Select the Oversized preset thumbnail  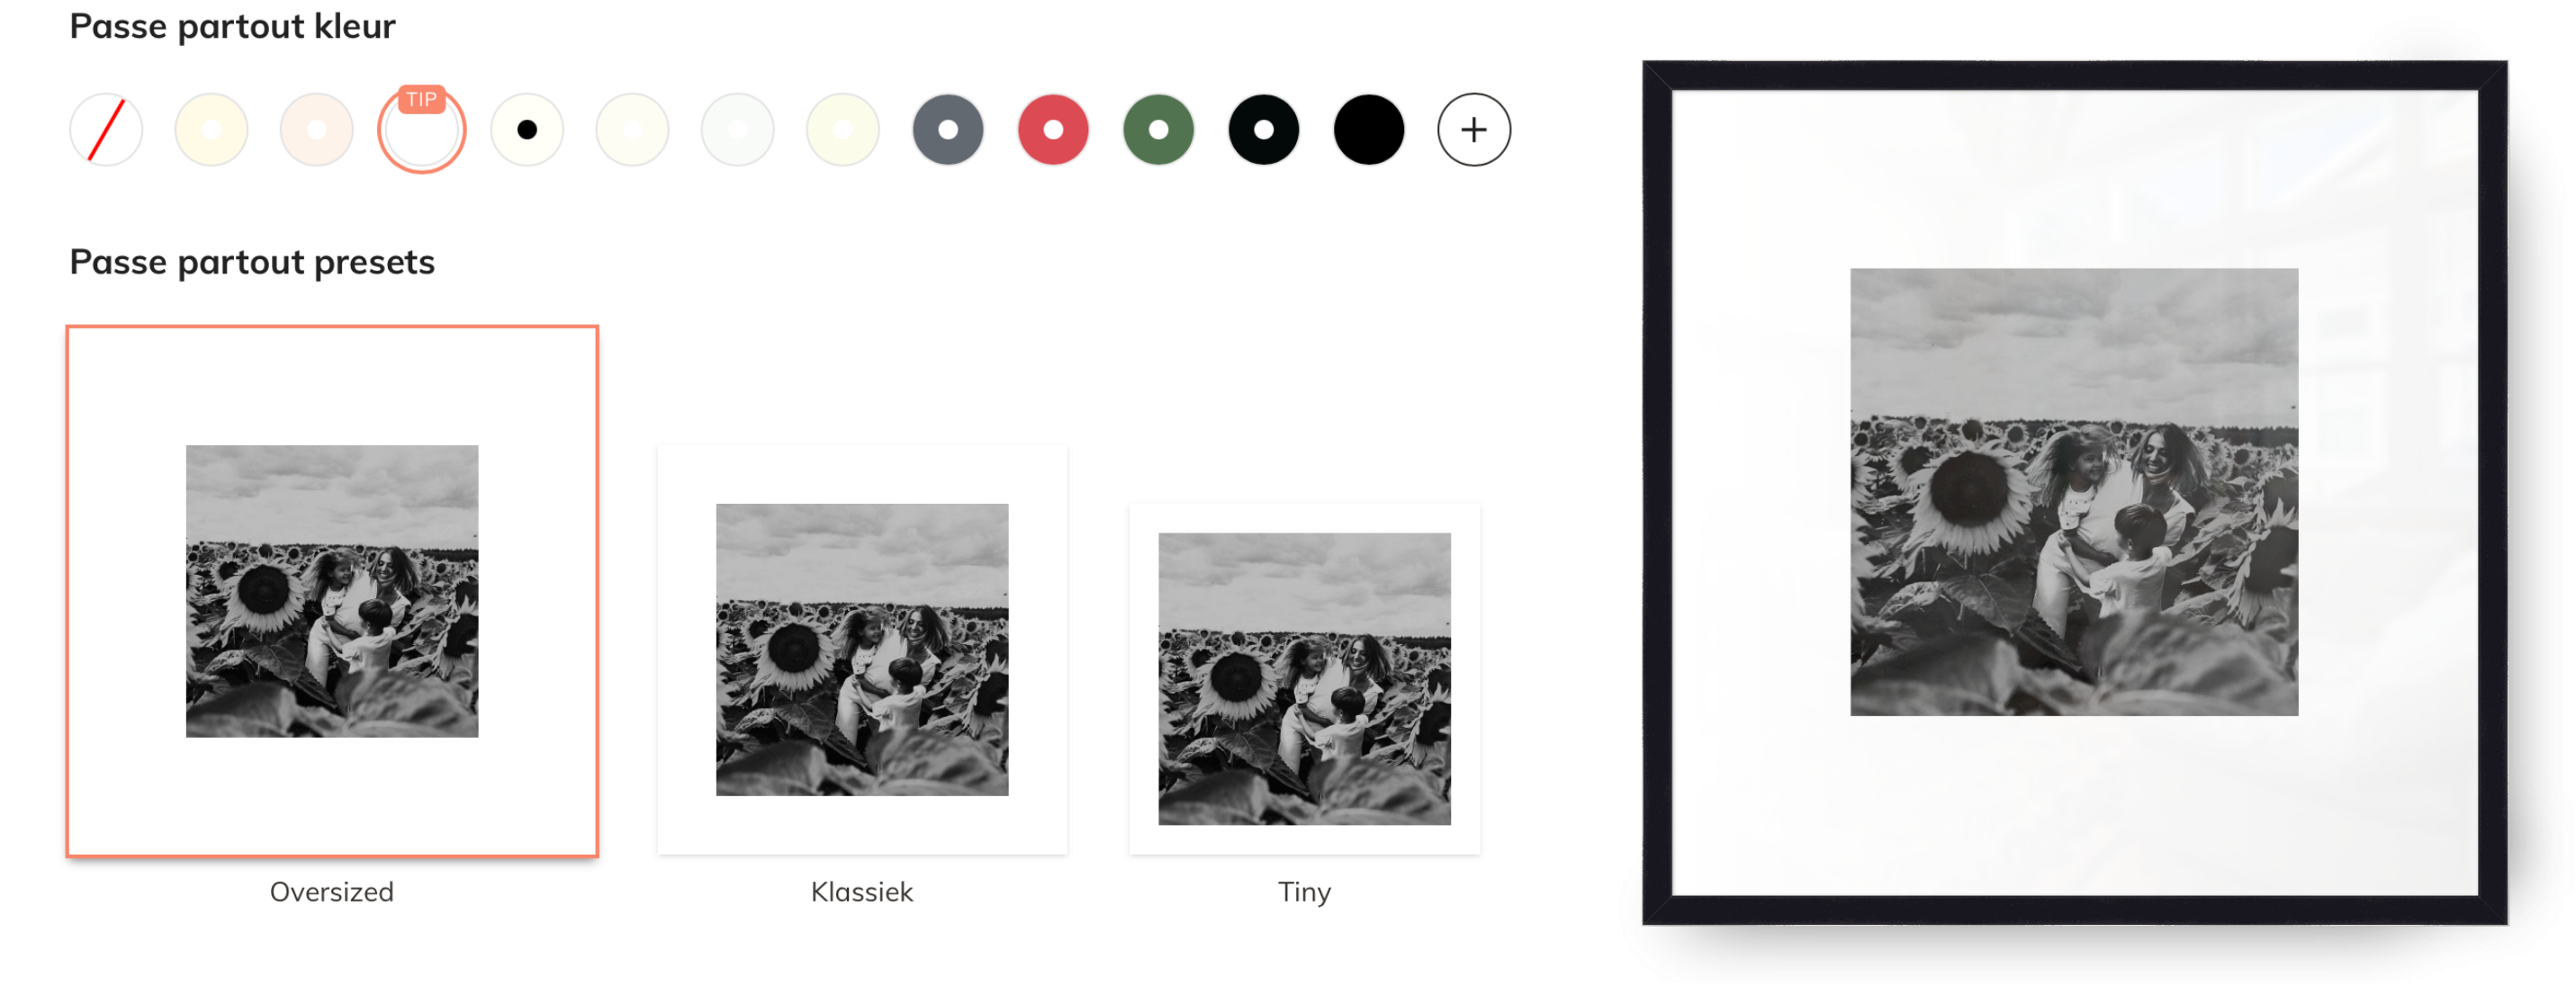click(332, 591)
